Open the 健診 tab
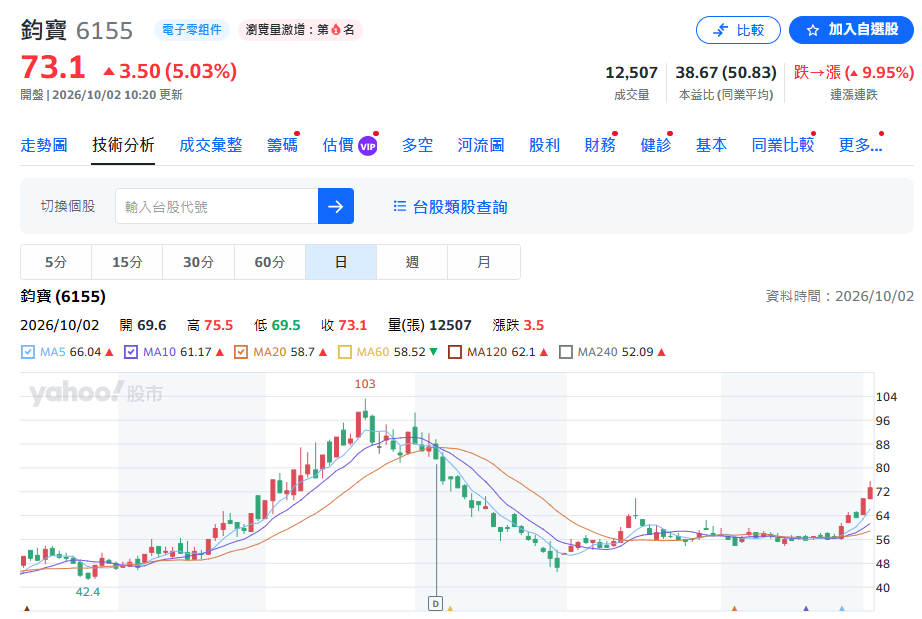 click(x=656, y=145)
